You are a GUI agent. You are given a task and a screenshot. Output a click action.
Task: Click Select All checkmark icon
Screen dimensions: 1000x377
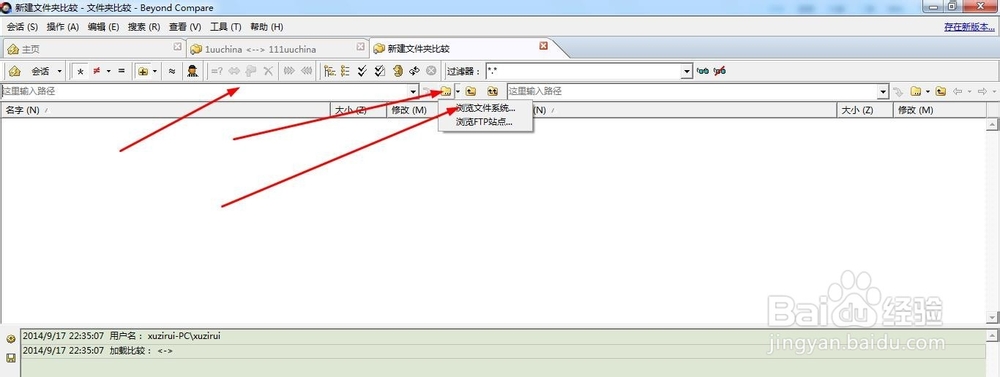click(363, 71)
